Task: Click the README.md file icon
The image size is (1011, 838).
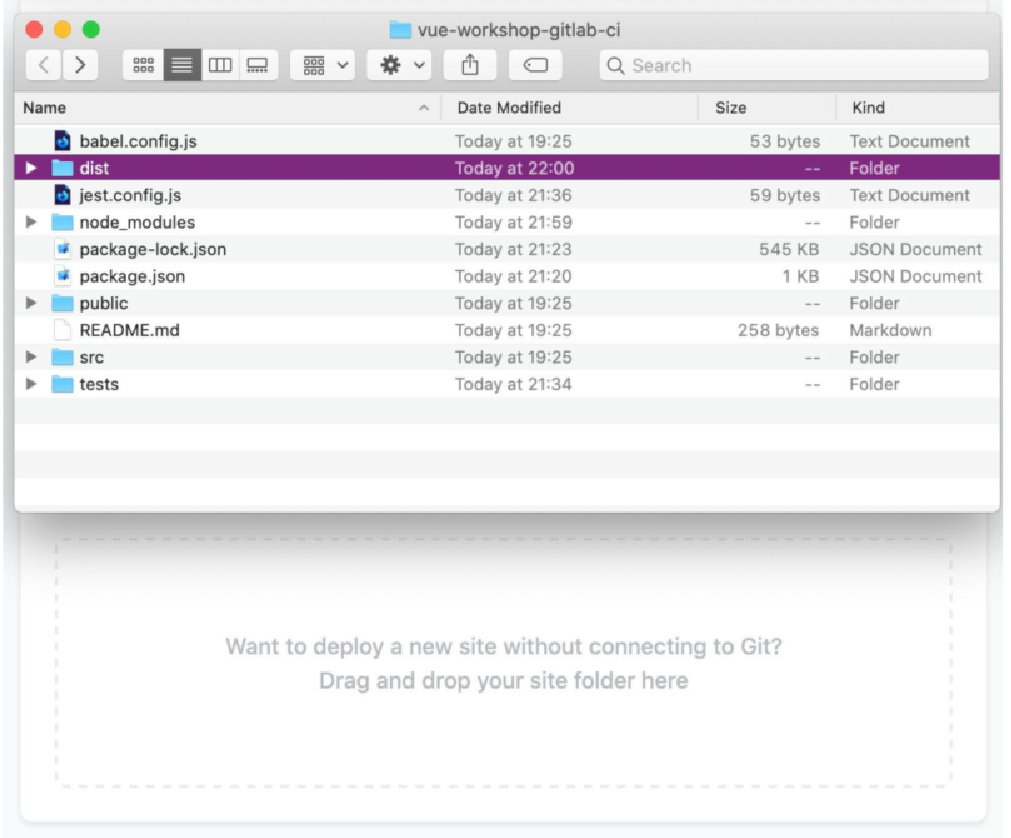Action: click(63, 330)
